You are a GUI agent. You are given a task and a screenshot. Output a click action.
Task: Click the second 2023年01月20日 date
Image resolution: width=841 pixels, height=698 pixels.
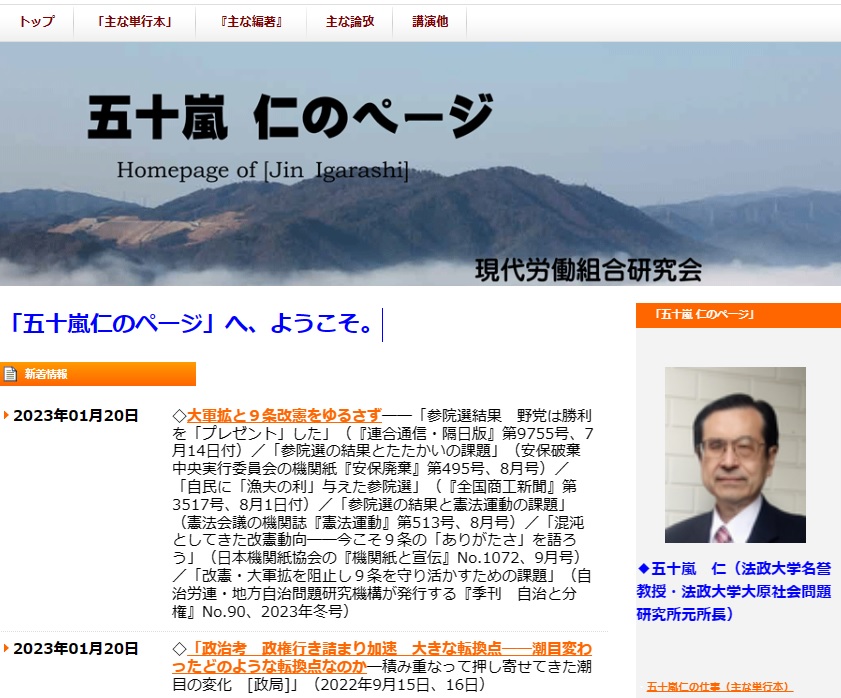pyautogui.click(x=76, y=648)
